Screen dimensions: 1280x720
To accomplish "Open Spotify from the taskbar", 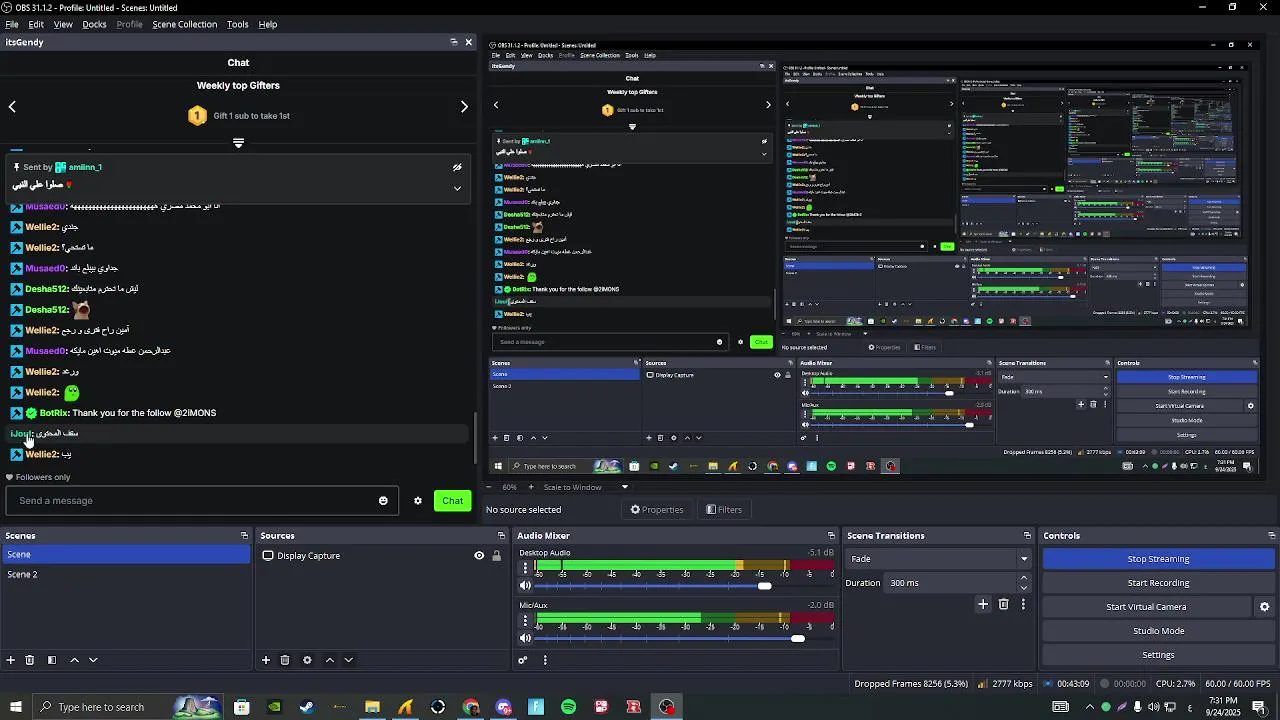I will tap(569, 707).
